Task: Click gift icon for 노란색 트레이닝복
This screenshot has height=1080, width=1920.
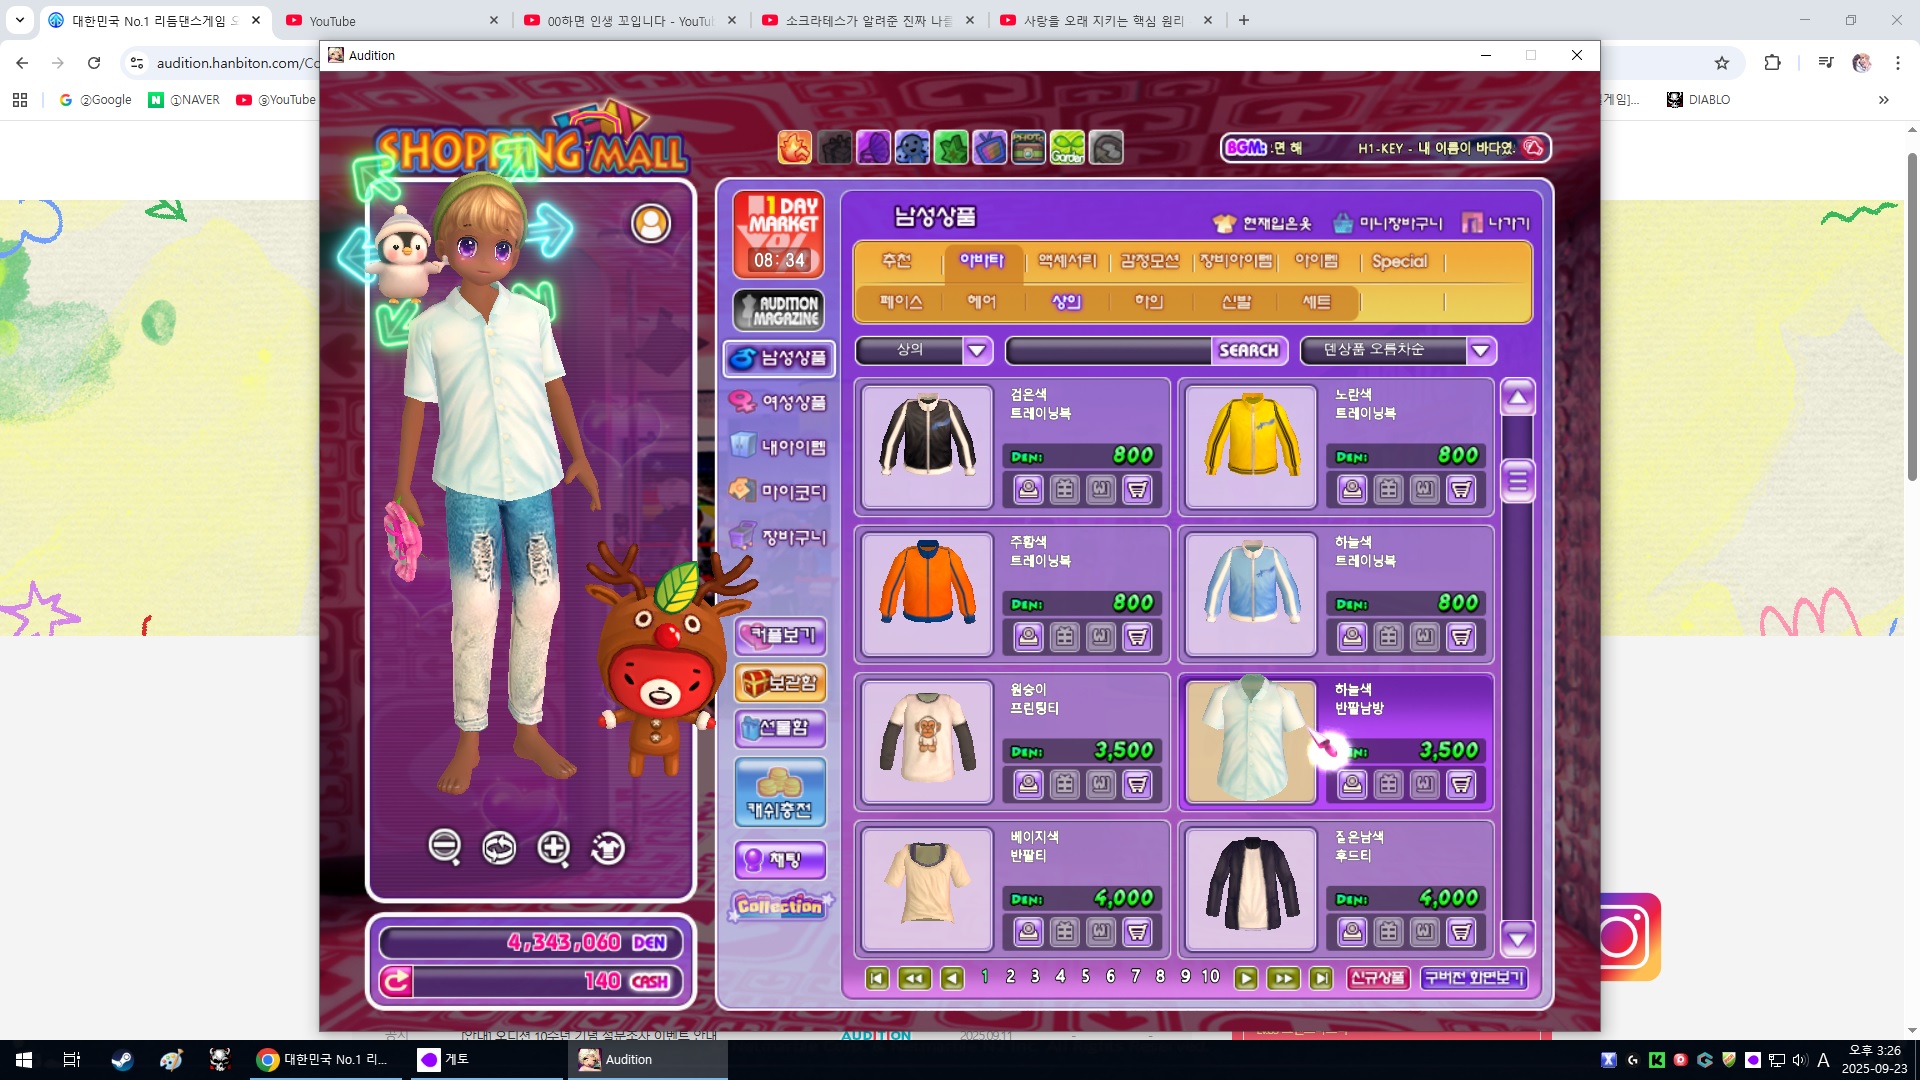Action: [x=1389, y=489]
